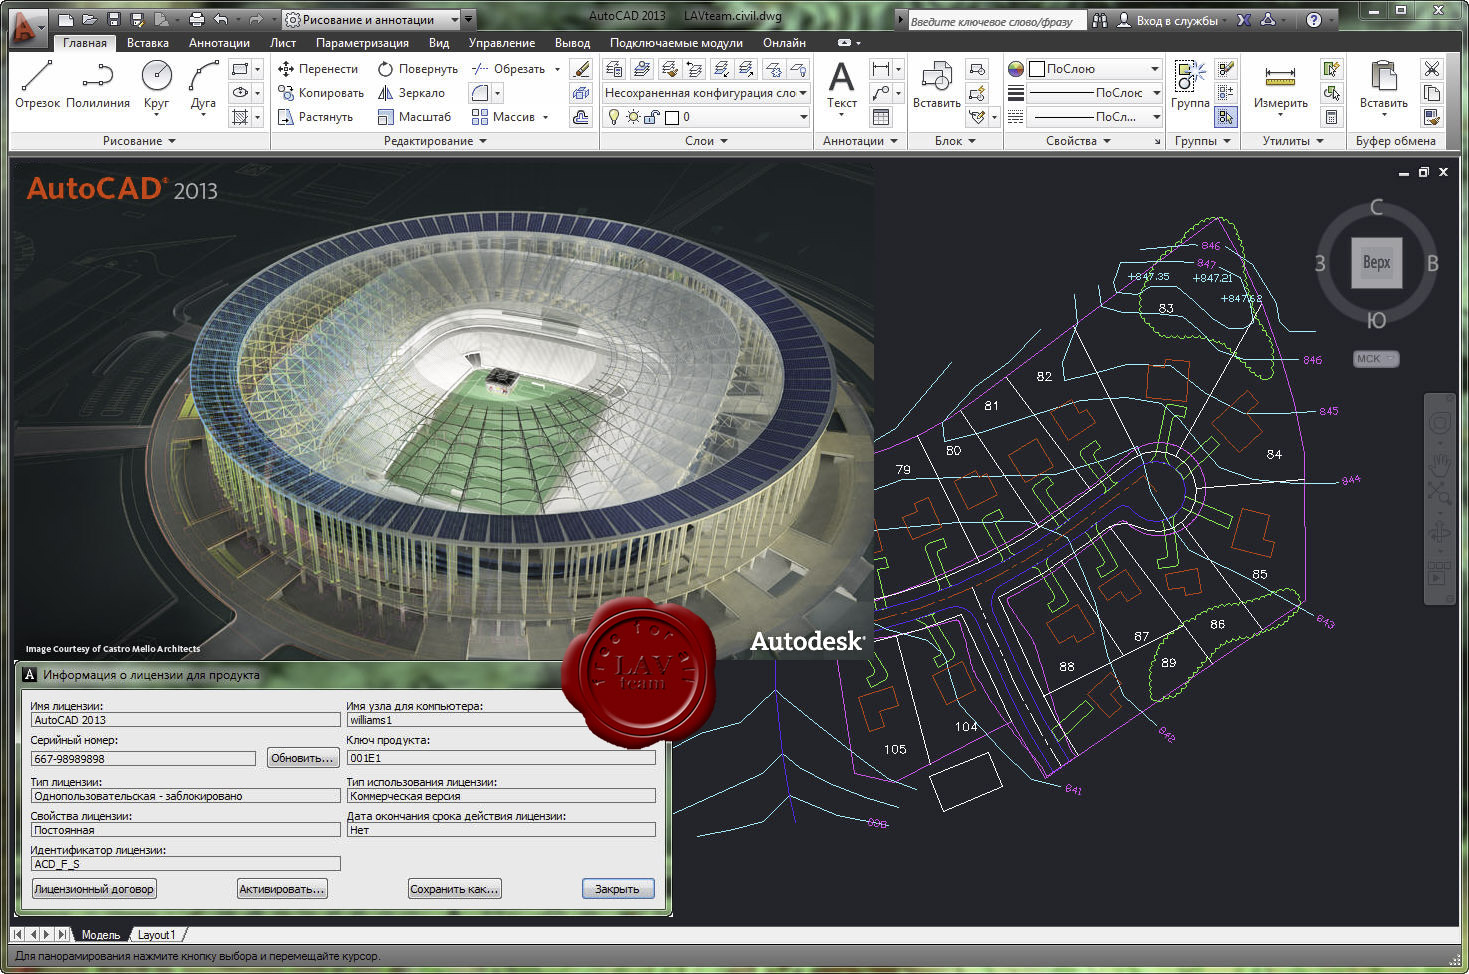The height and width of the screenshot is (974, 1469).
Task: Open the Главная ribbon tab
Action: (x=85, y=43)
